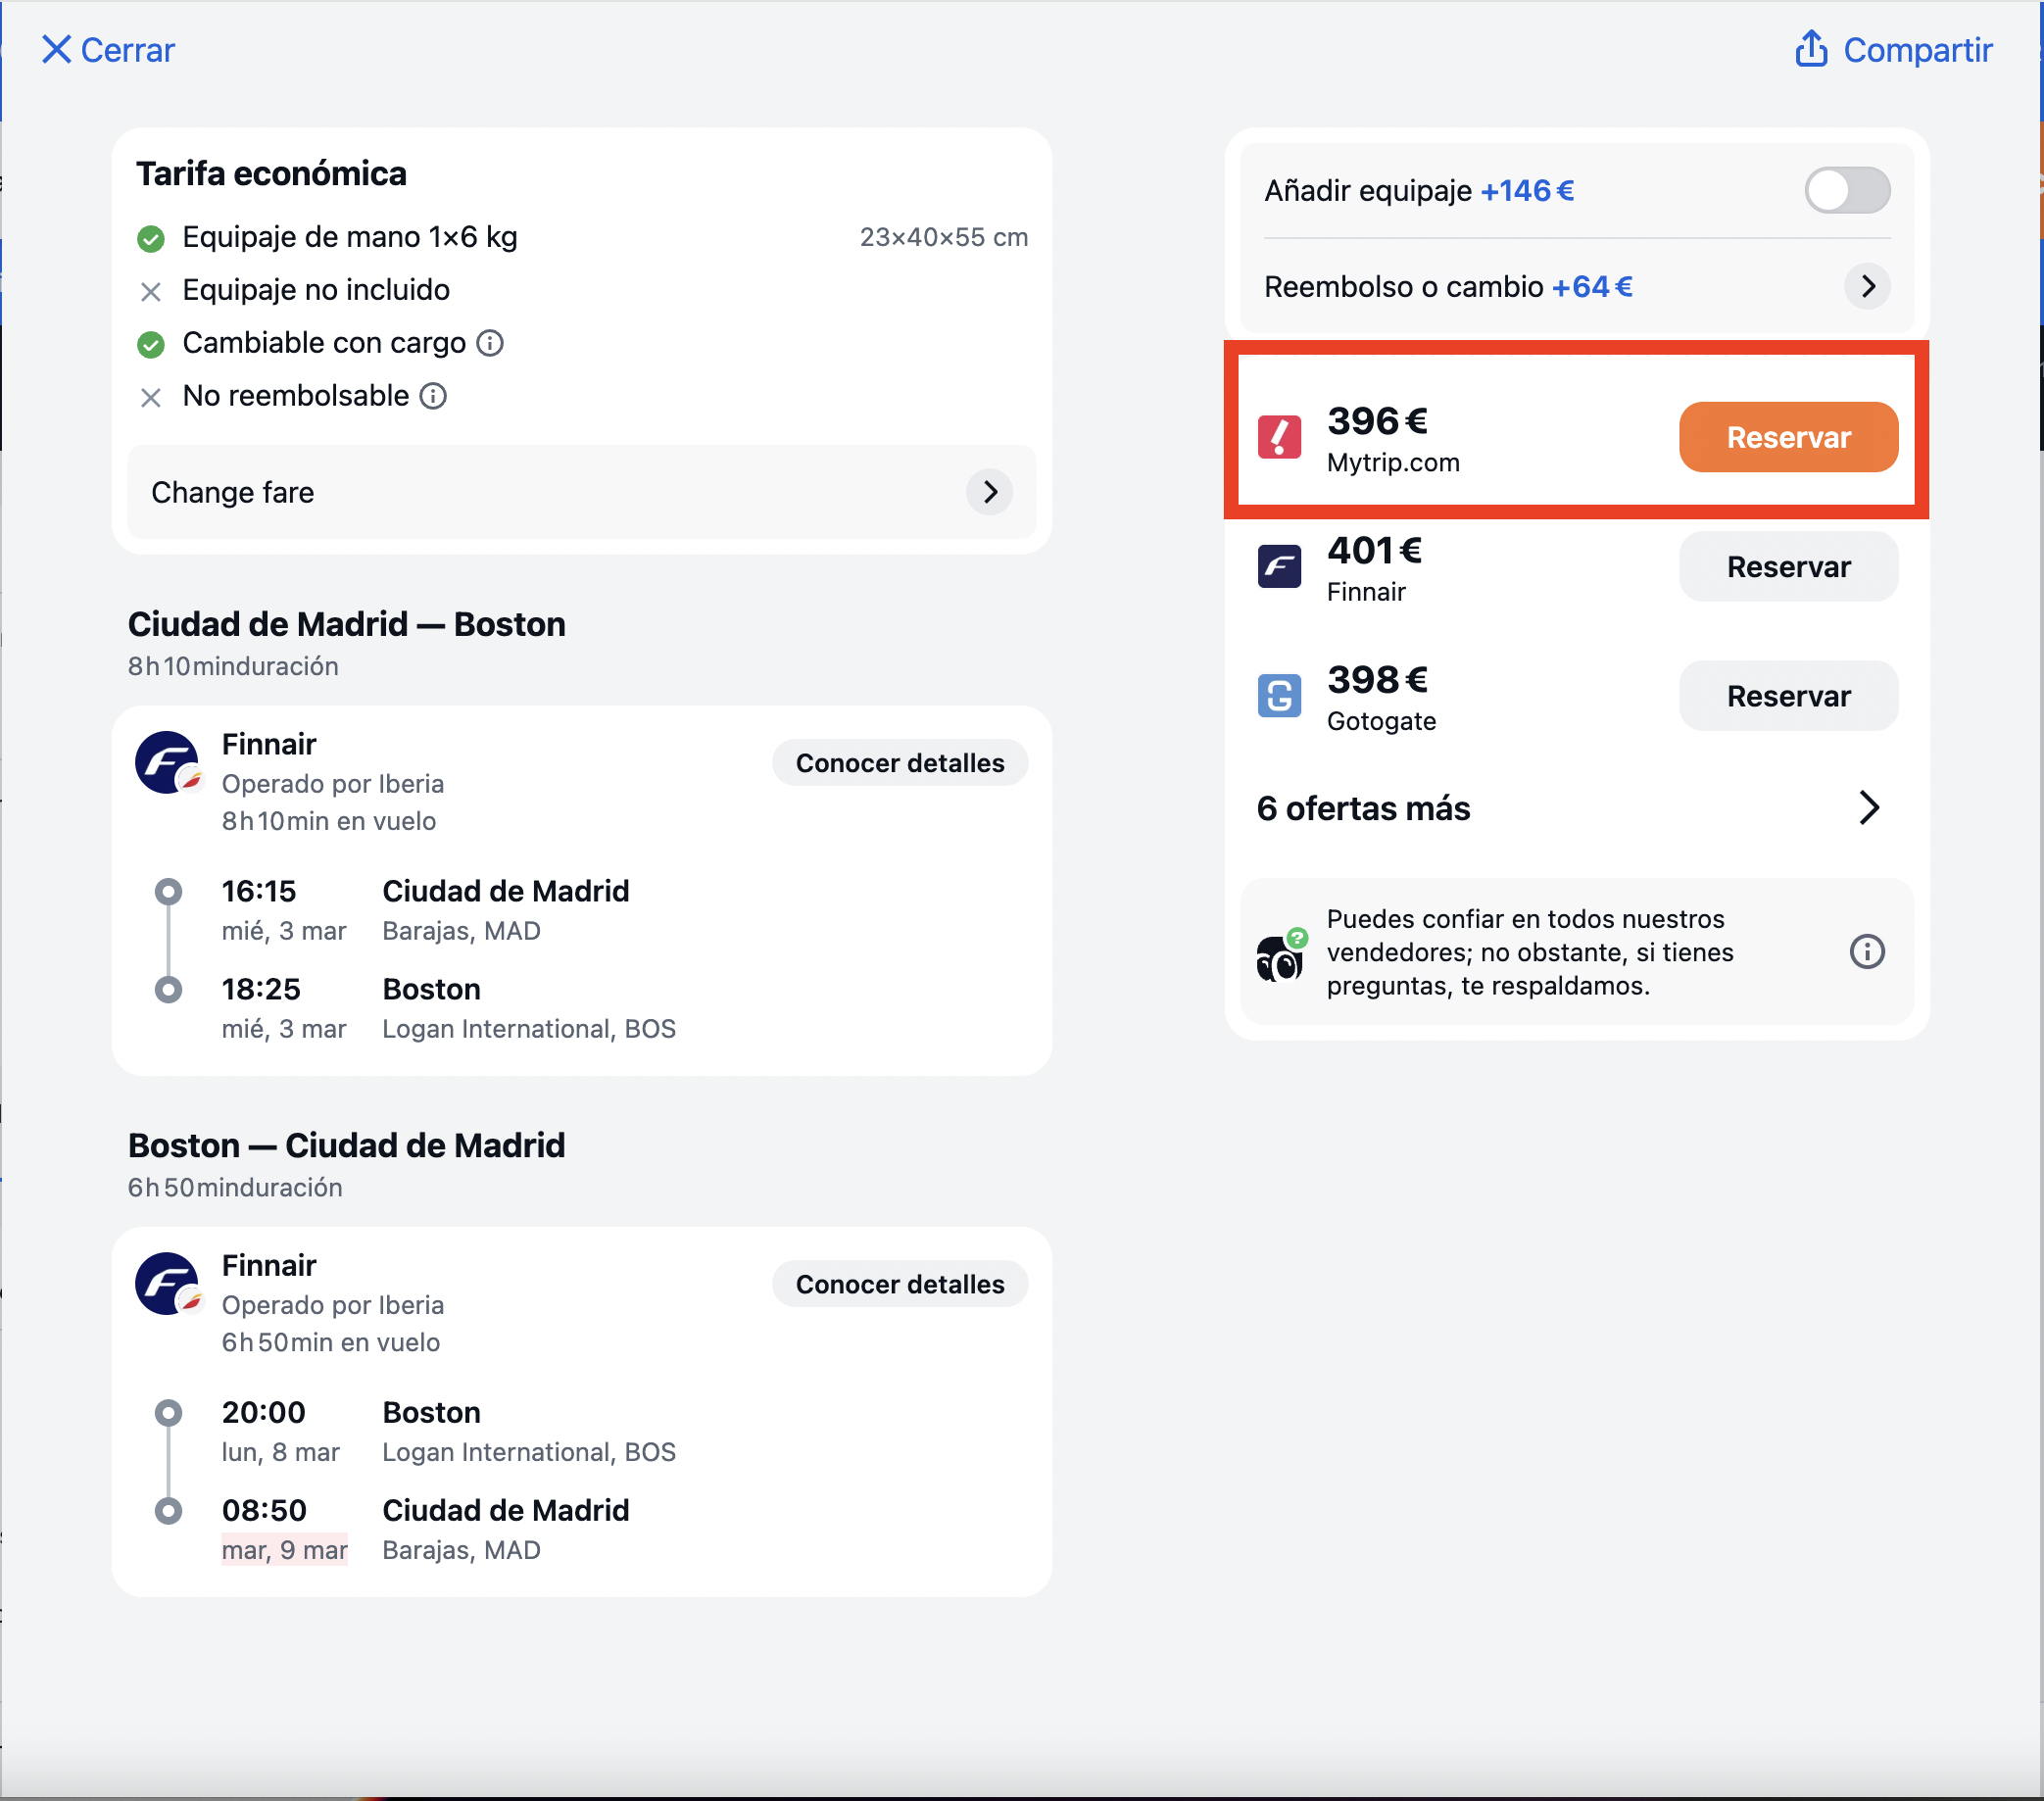
Task: Click the 20:00 departure time
Action: pyautogui.click(x=263, y=1412)
